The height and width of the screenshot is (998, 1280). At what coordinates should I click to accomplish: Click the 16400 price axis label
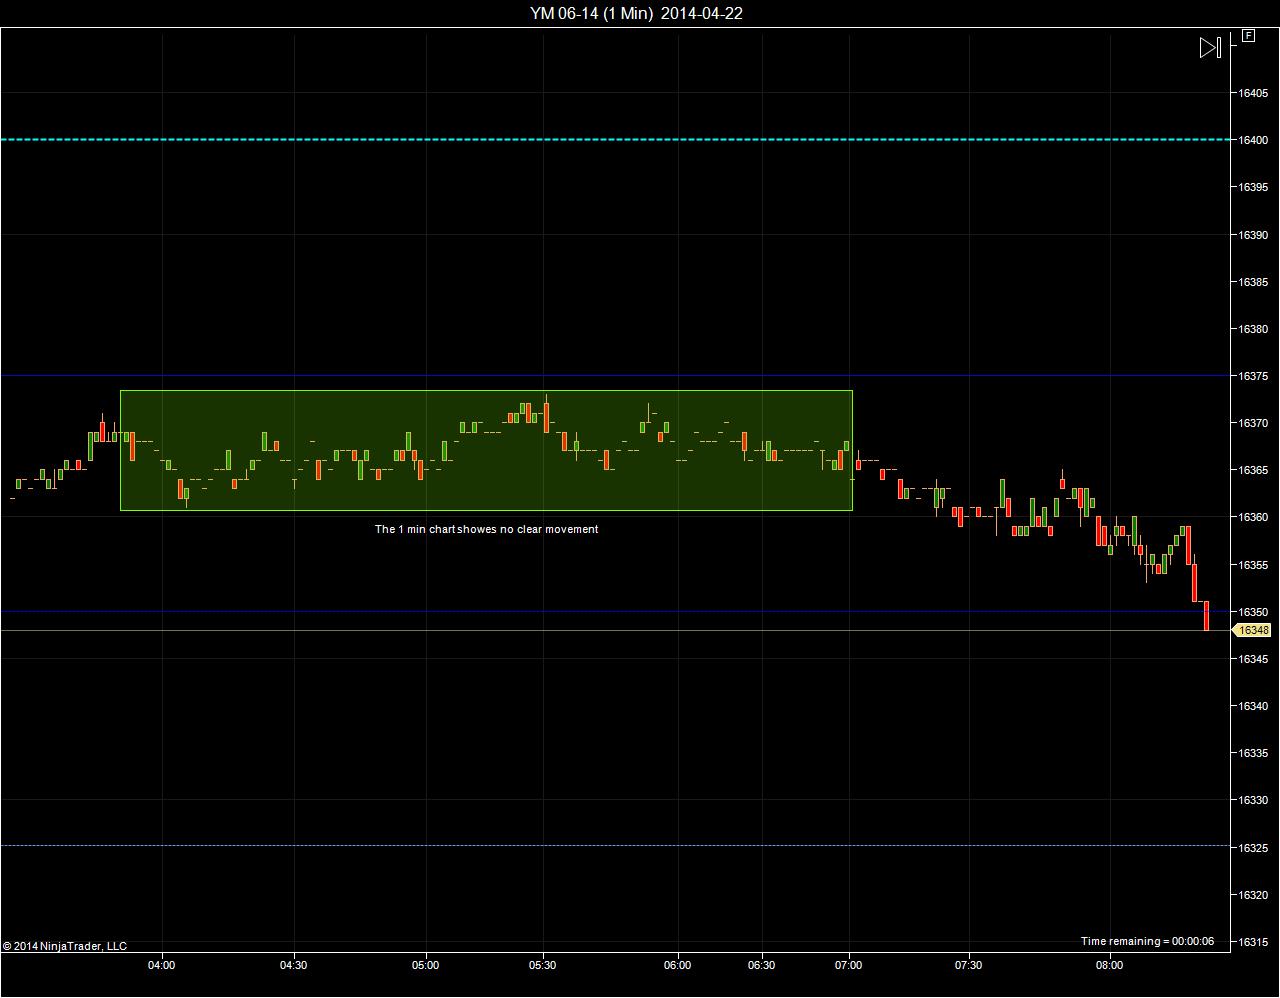pos(1253,140)
